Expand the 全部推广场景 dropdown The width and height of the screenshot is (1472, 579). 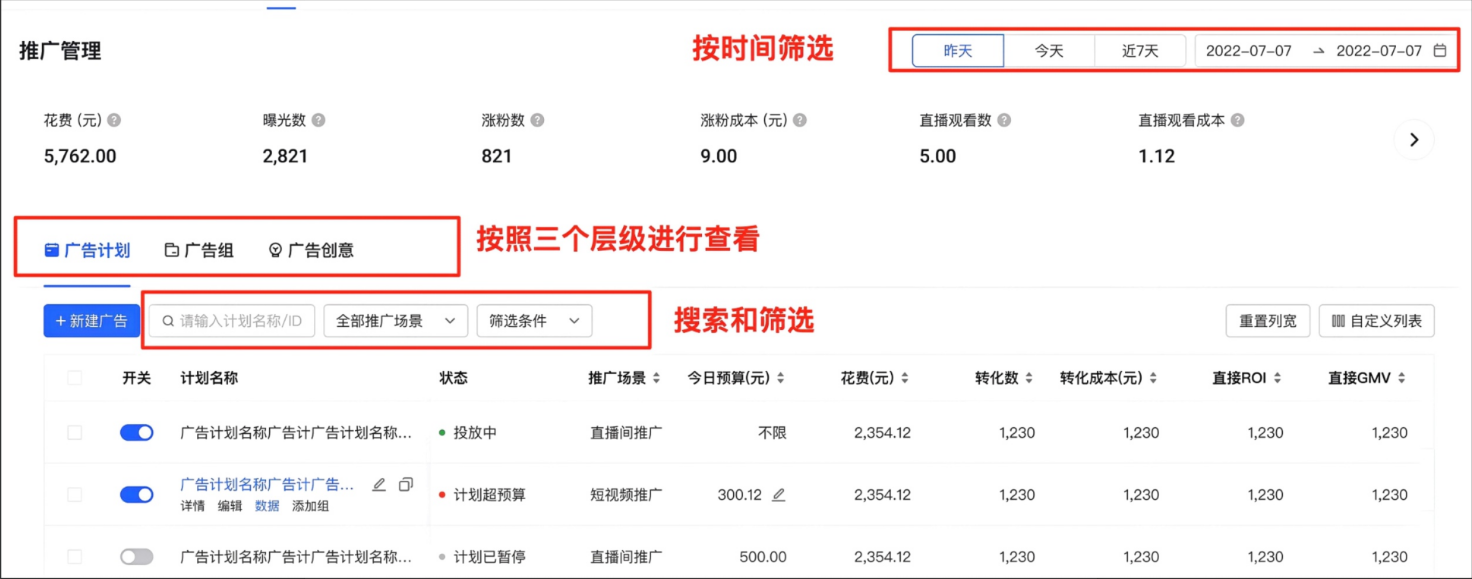395,321
